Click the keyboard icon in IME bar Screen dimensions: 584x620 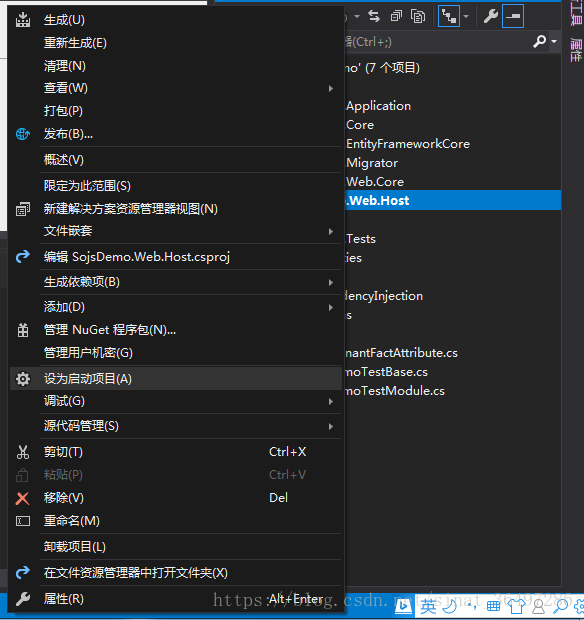(x=493, y=606)
